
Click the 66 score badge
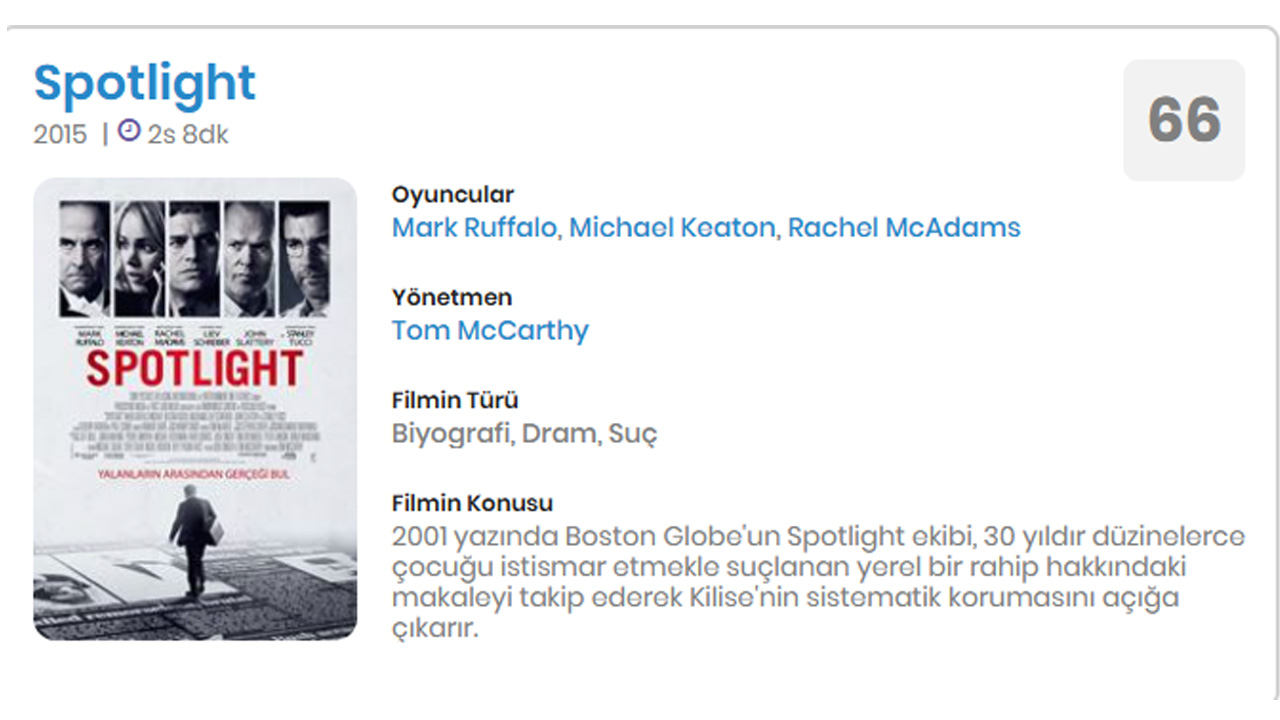[x=1184, y=120]
